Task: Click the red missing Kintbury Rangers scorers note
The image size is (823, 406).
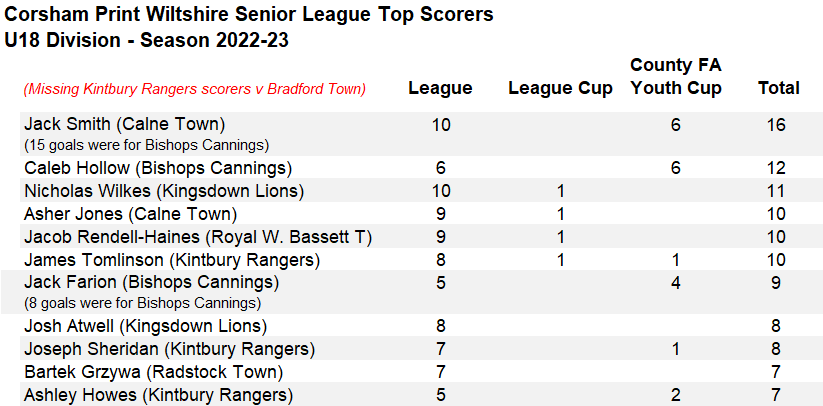Action: pos(194,89)
